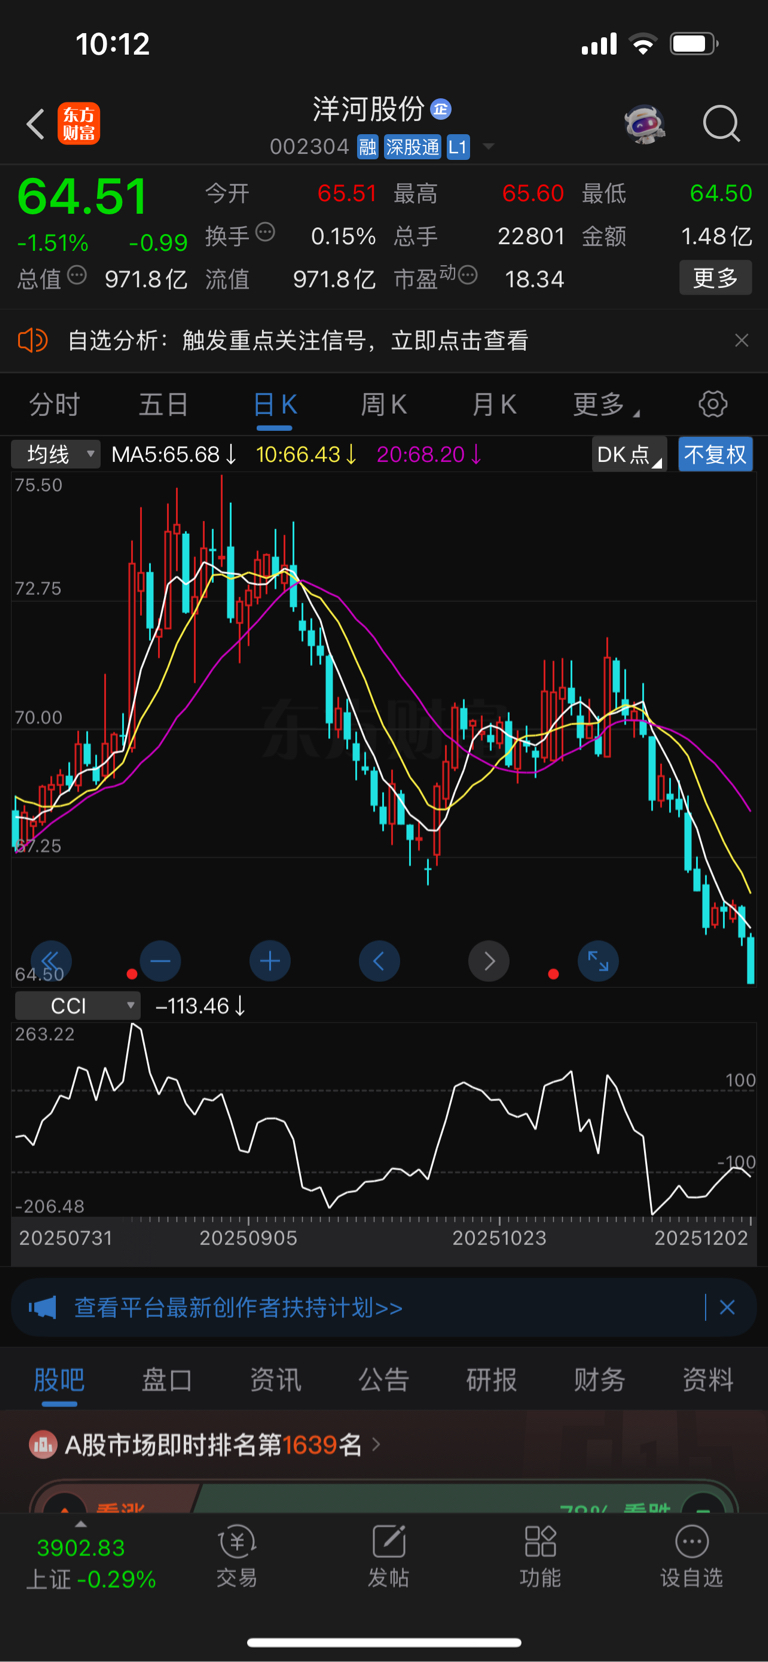Open the 自选分析 signal notice

click(x=298, y=341)
